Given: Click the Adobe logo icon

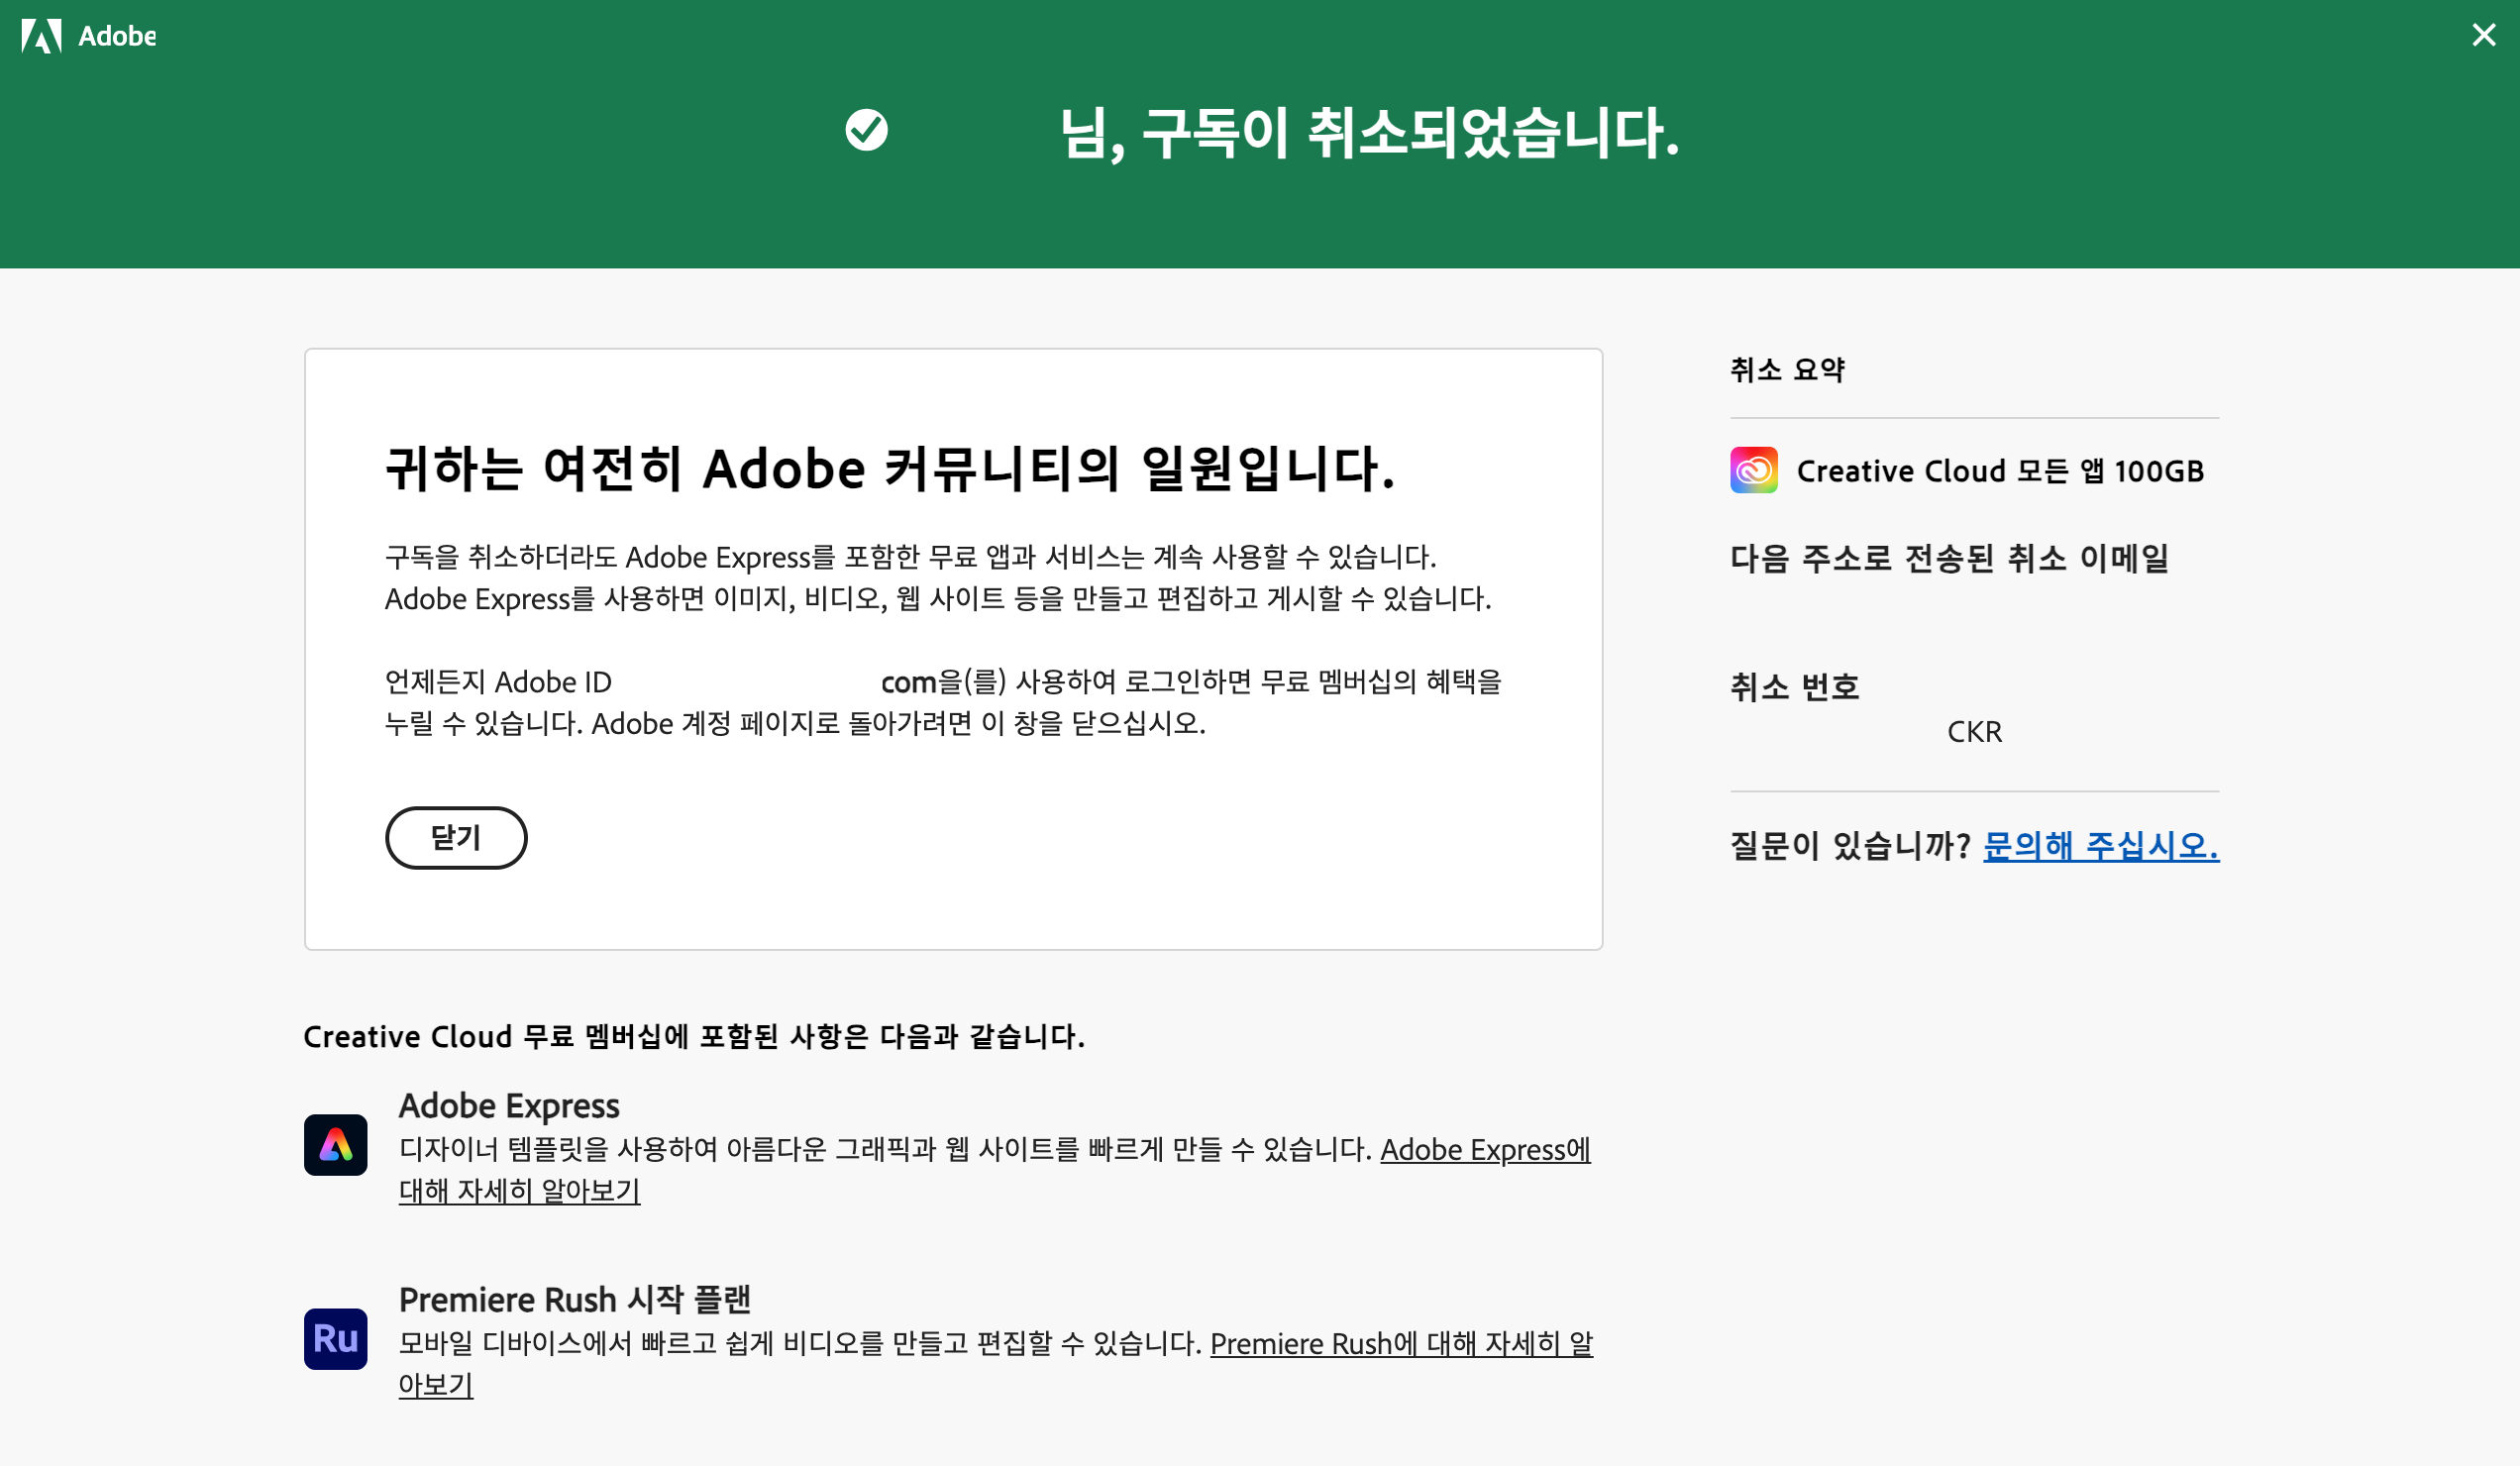Looking at the screenshot, I should (x=41, y=36).
